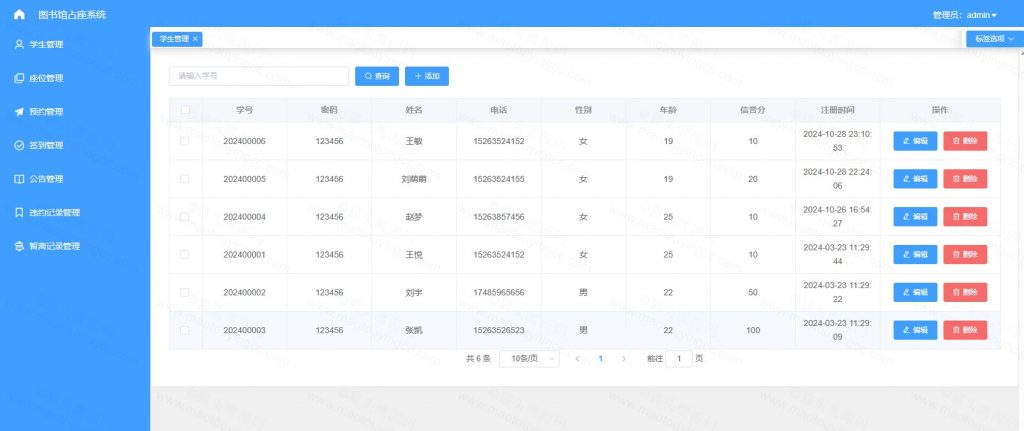Click the 共 6 条 total count

[478, 359]
